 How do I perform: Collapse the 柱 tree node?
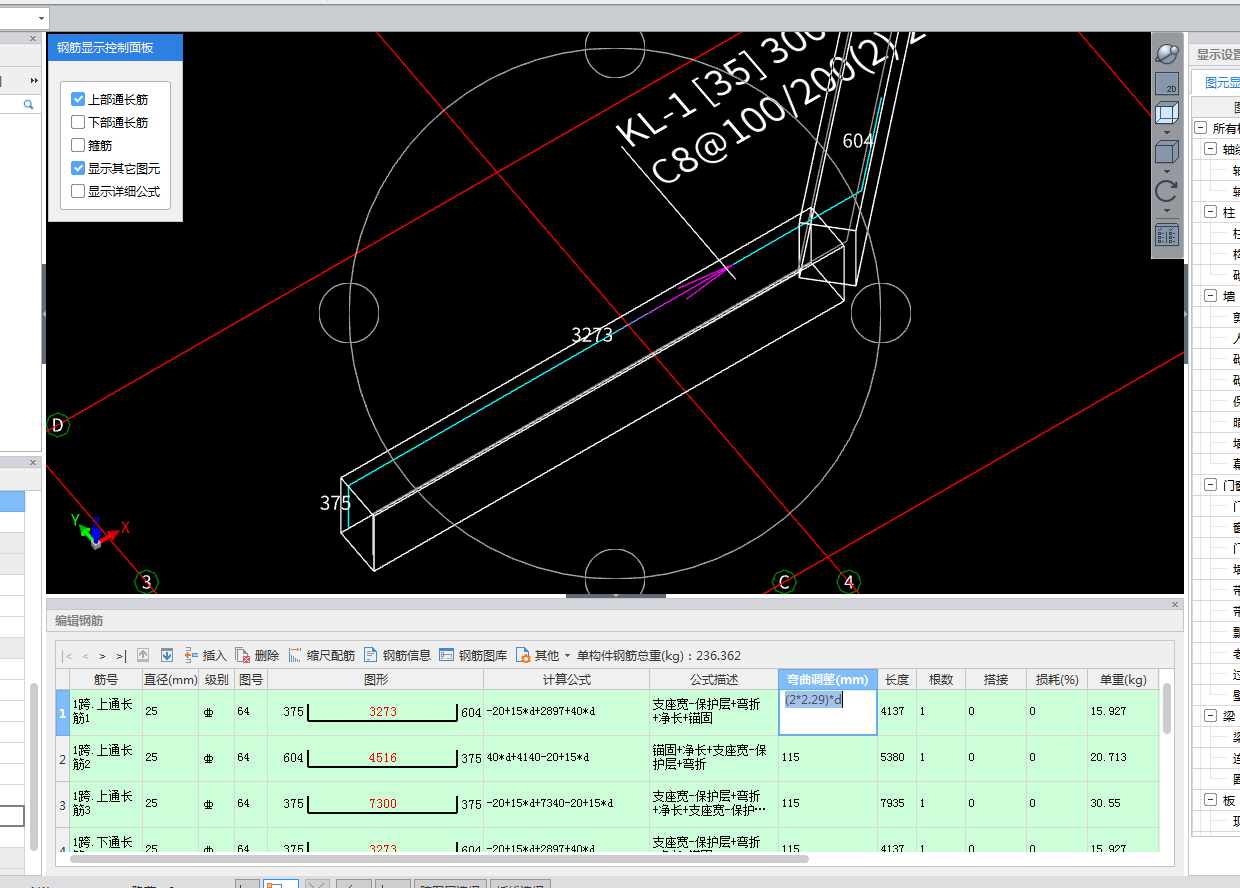tap(1210, 212)
